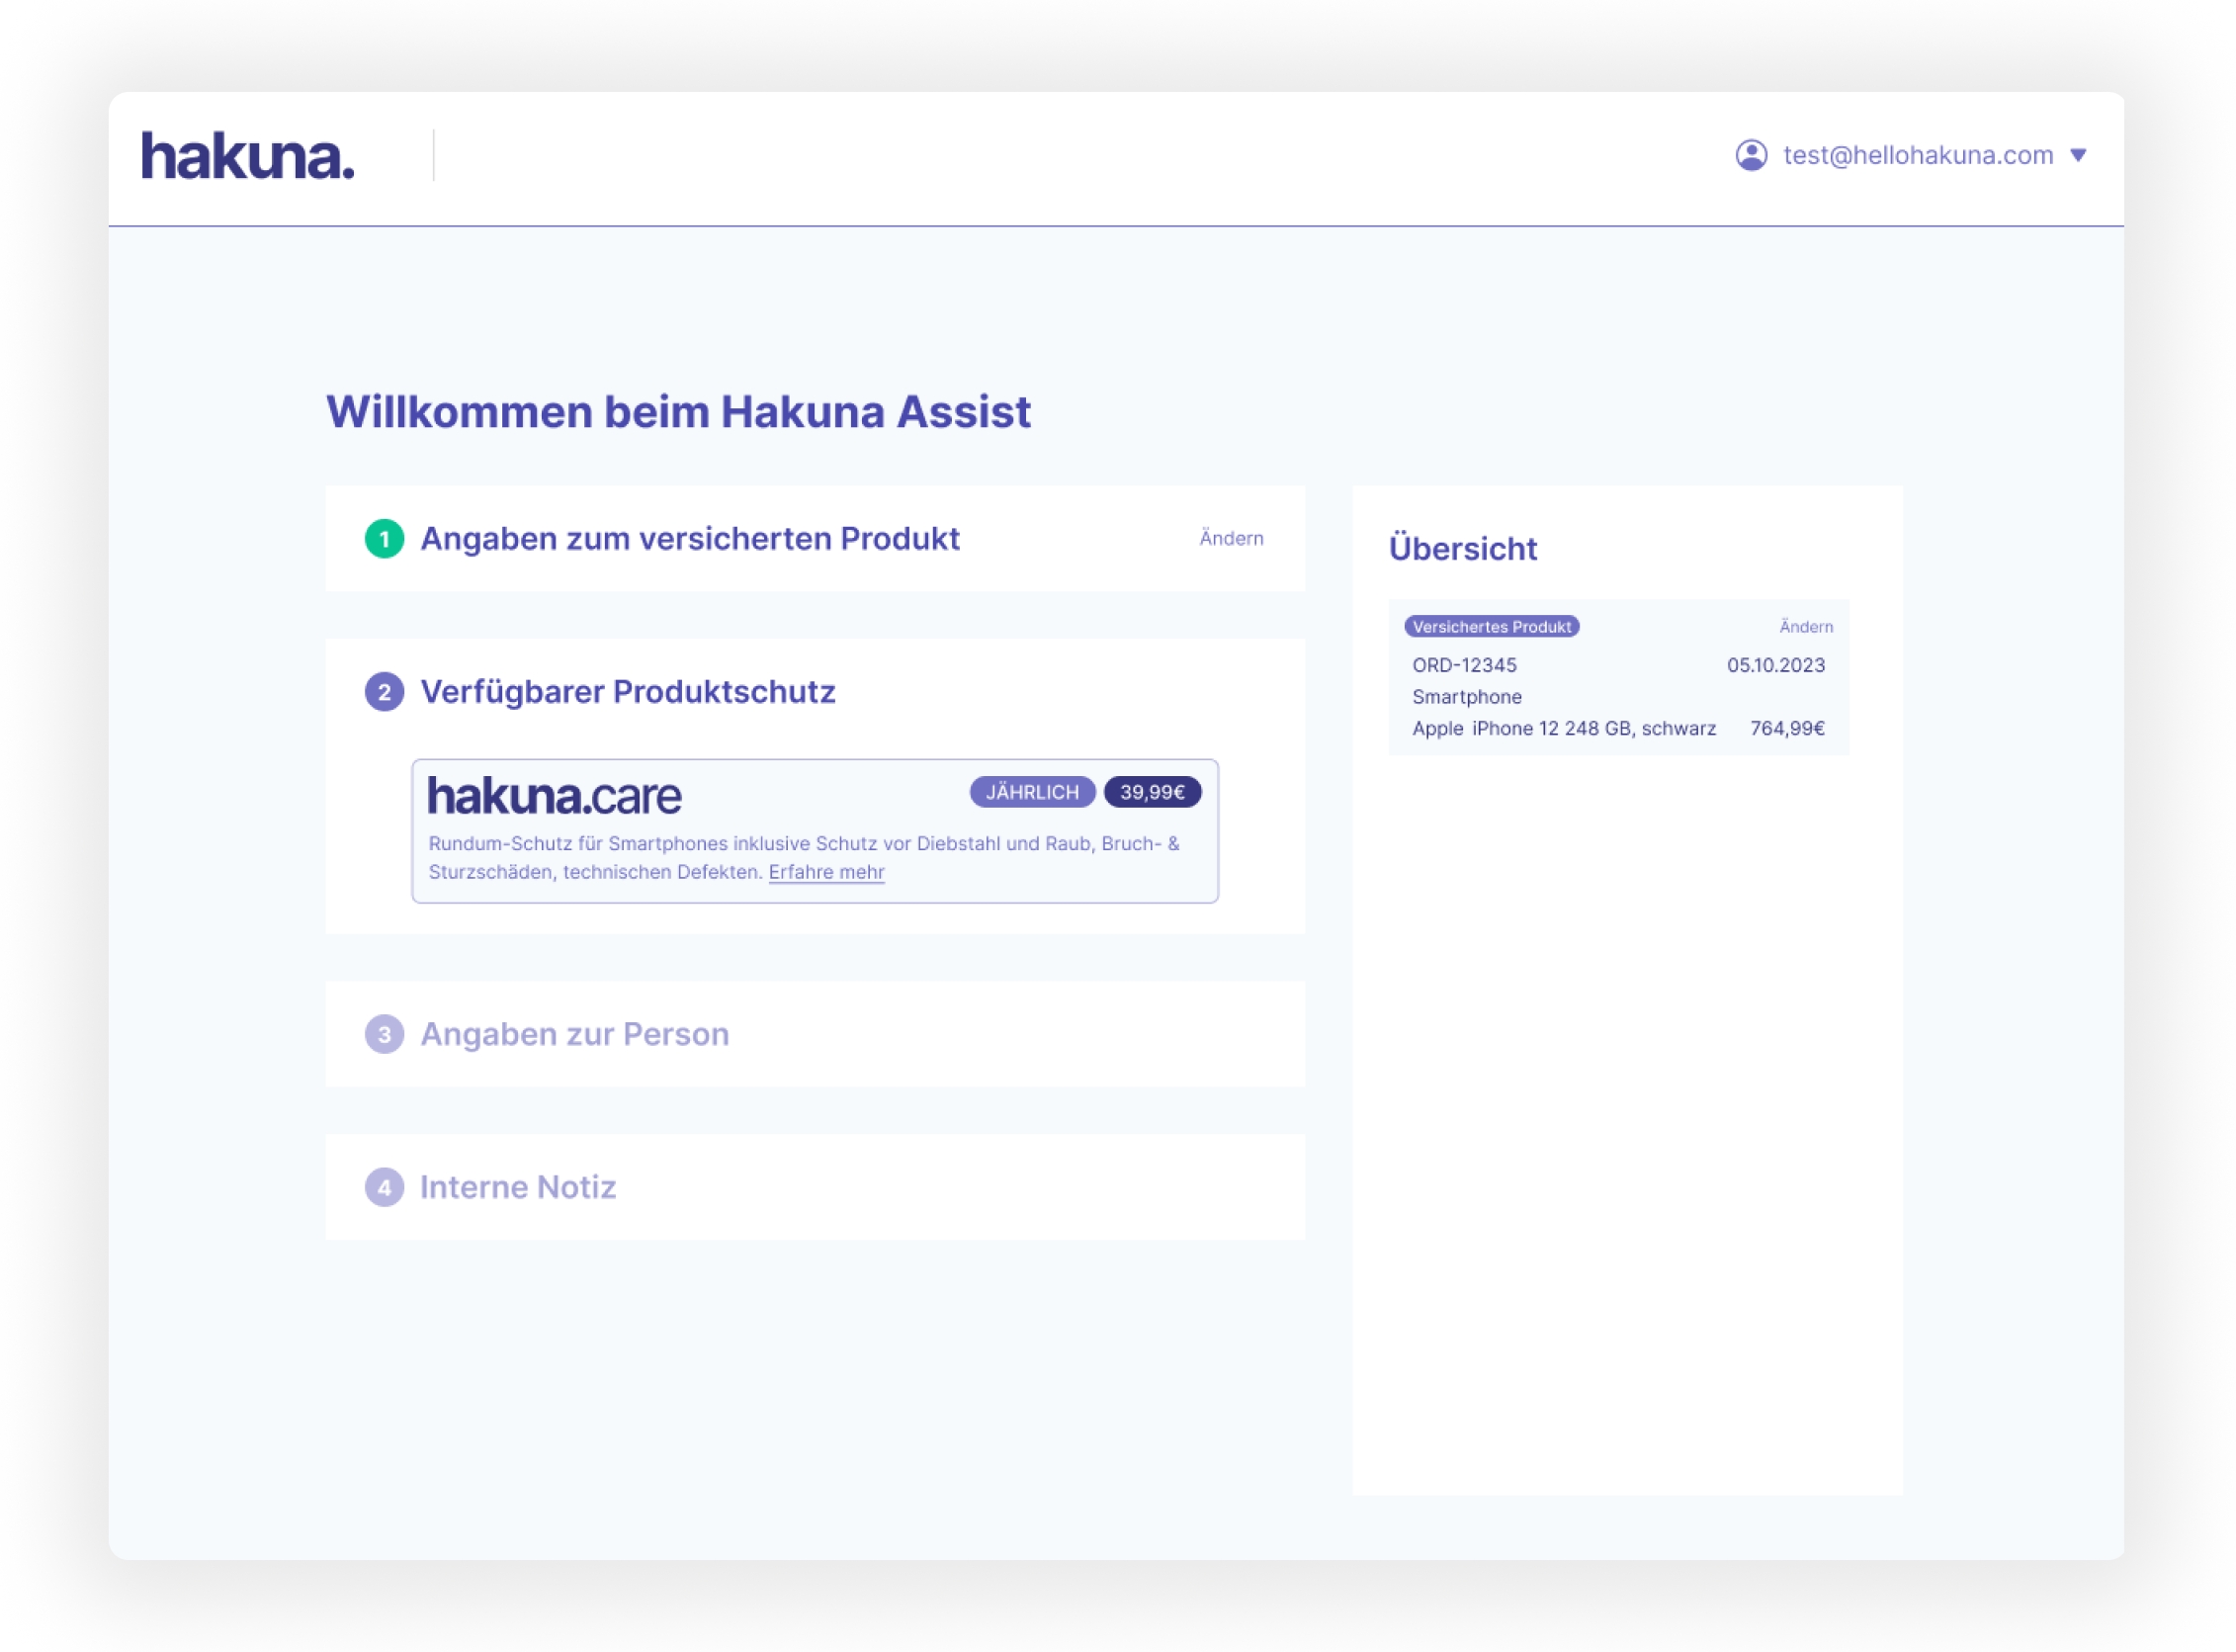Viewport: 2236px width, 1652px height.
Task: Click the hakuna.care logo
Action: coord(554,796)
